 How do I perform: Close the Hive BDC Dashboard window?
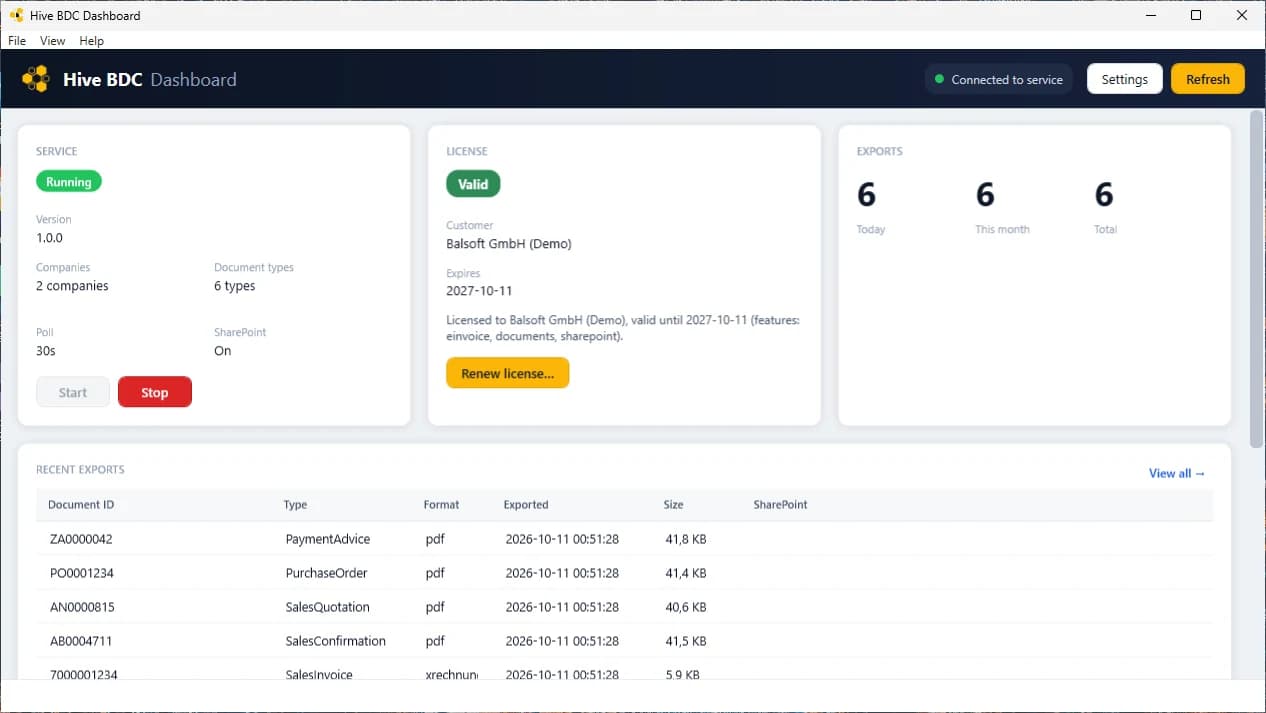coord(1242,15)
